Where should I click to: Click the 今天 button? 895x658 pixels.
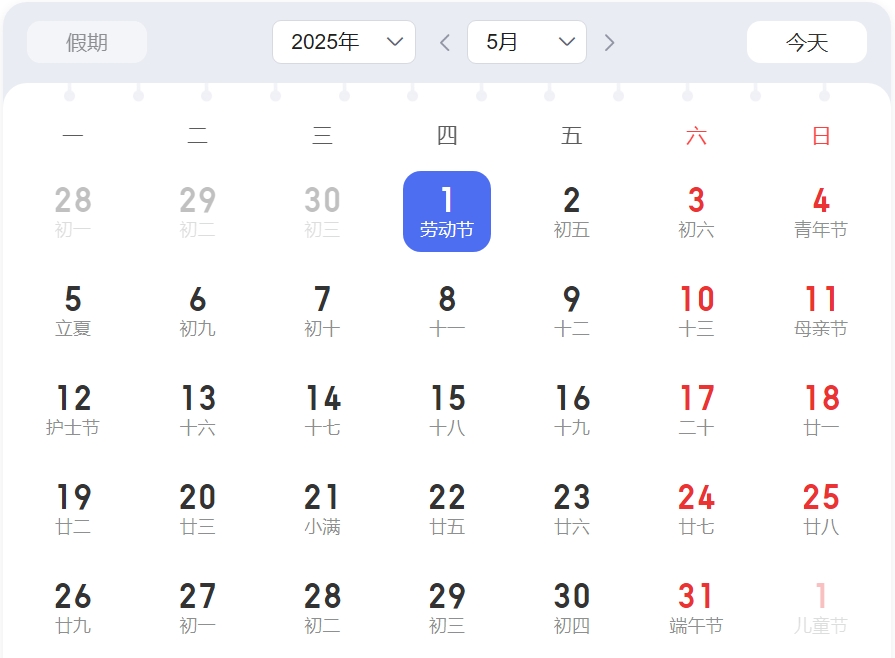(x=806, y=42)
